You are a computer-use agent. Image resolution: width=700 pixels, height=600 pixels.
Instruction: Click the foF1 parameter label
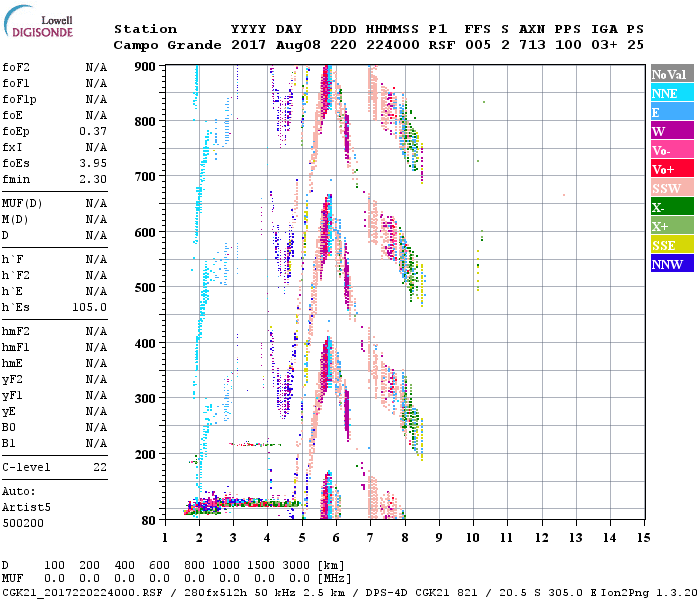pos(16,83)
